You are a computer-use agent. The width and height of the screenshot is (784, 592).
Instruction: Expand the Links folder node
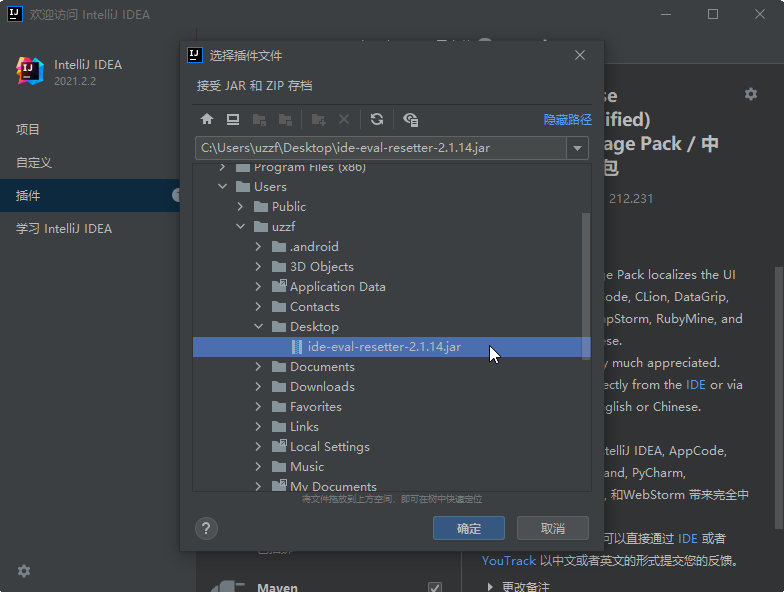click(258, 426)
